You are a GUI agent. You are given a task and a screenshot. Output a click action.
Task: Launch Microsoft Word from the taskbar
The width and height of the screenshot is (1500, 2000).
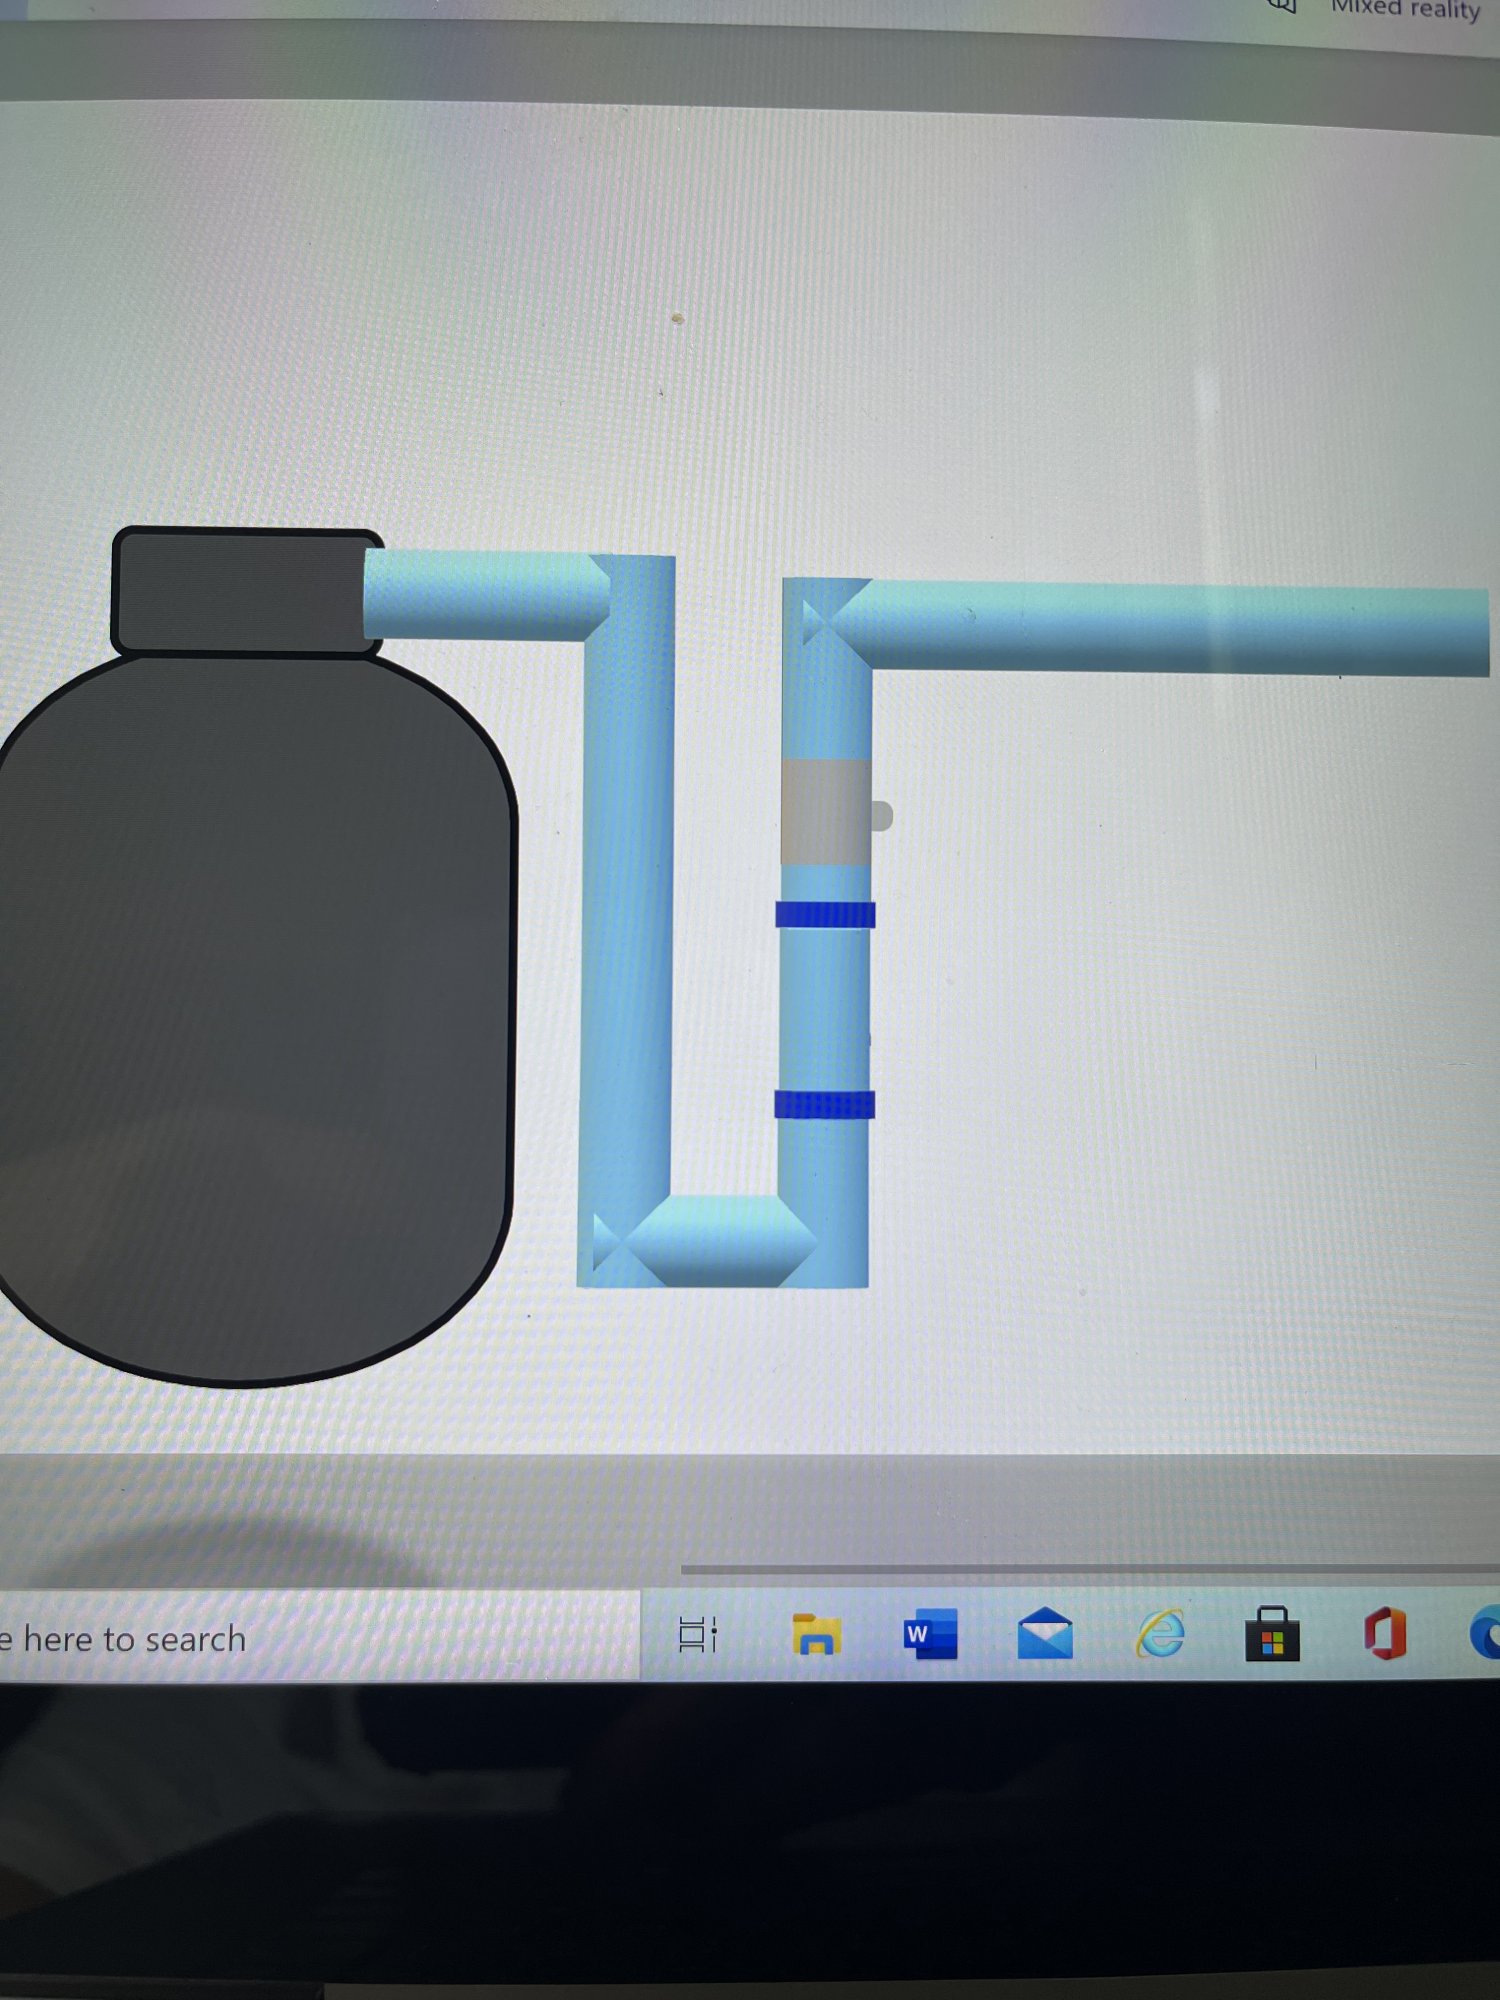coord(930,1634)
